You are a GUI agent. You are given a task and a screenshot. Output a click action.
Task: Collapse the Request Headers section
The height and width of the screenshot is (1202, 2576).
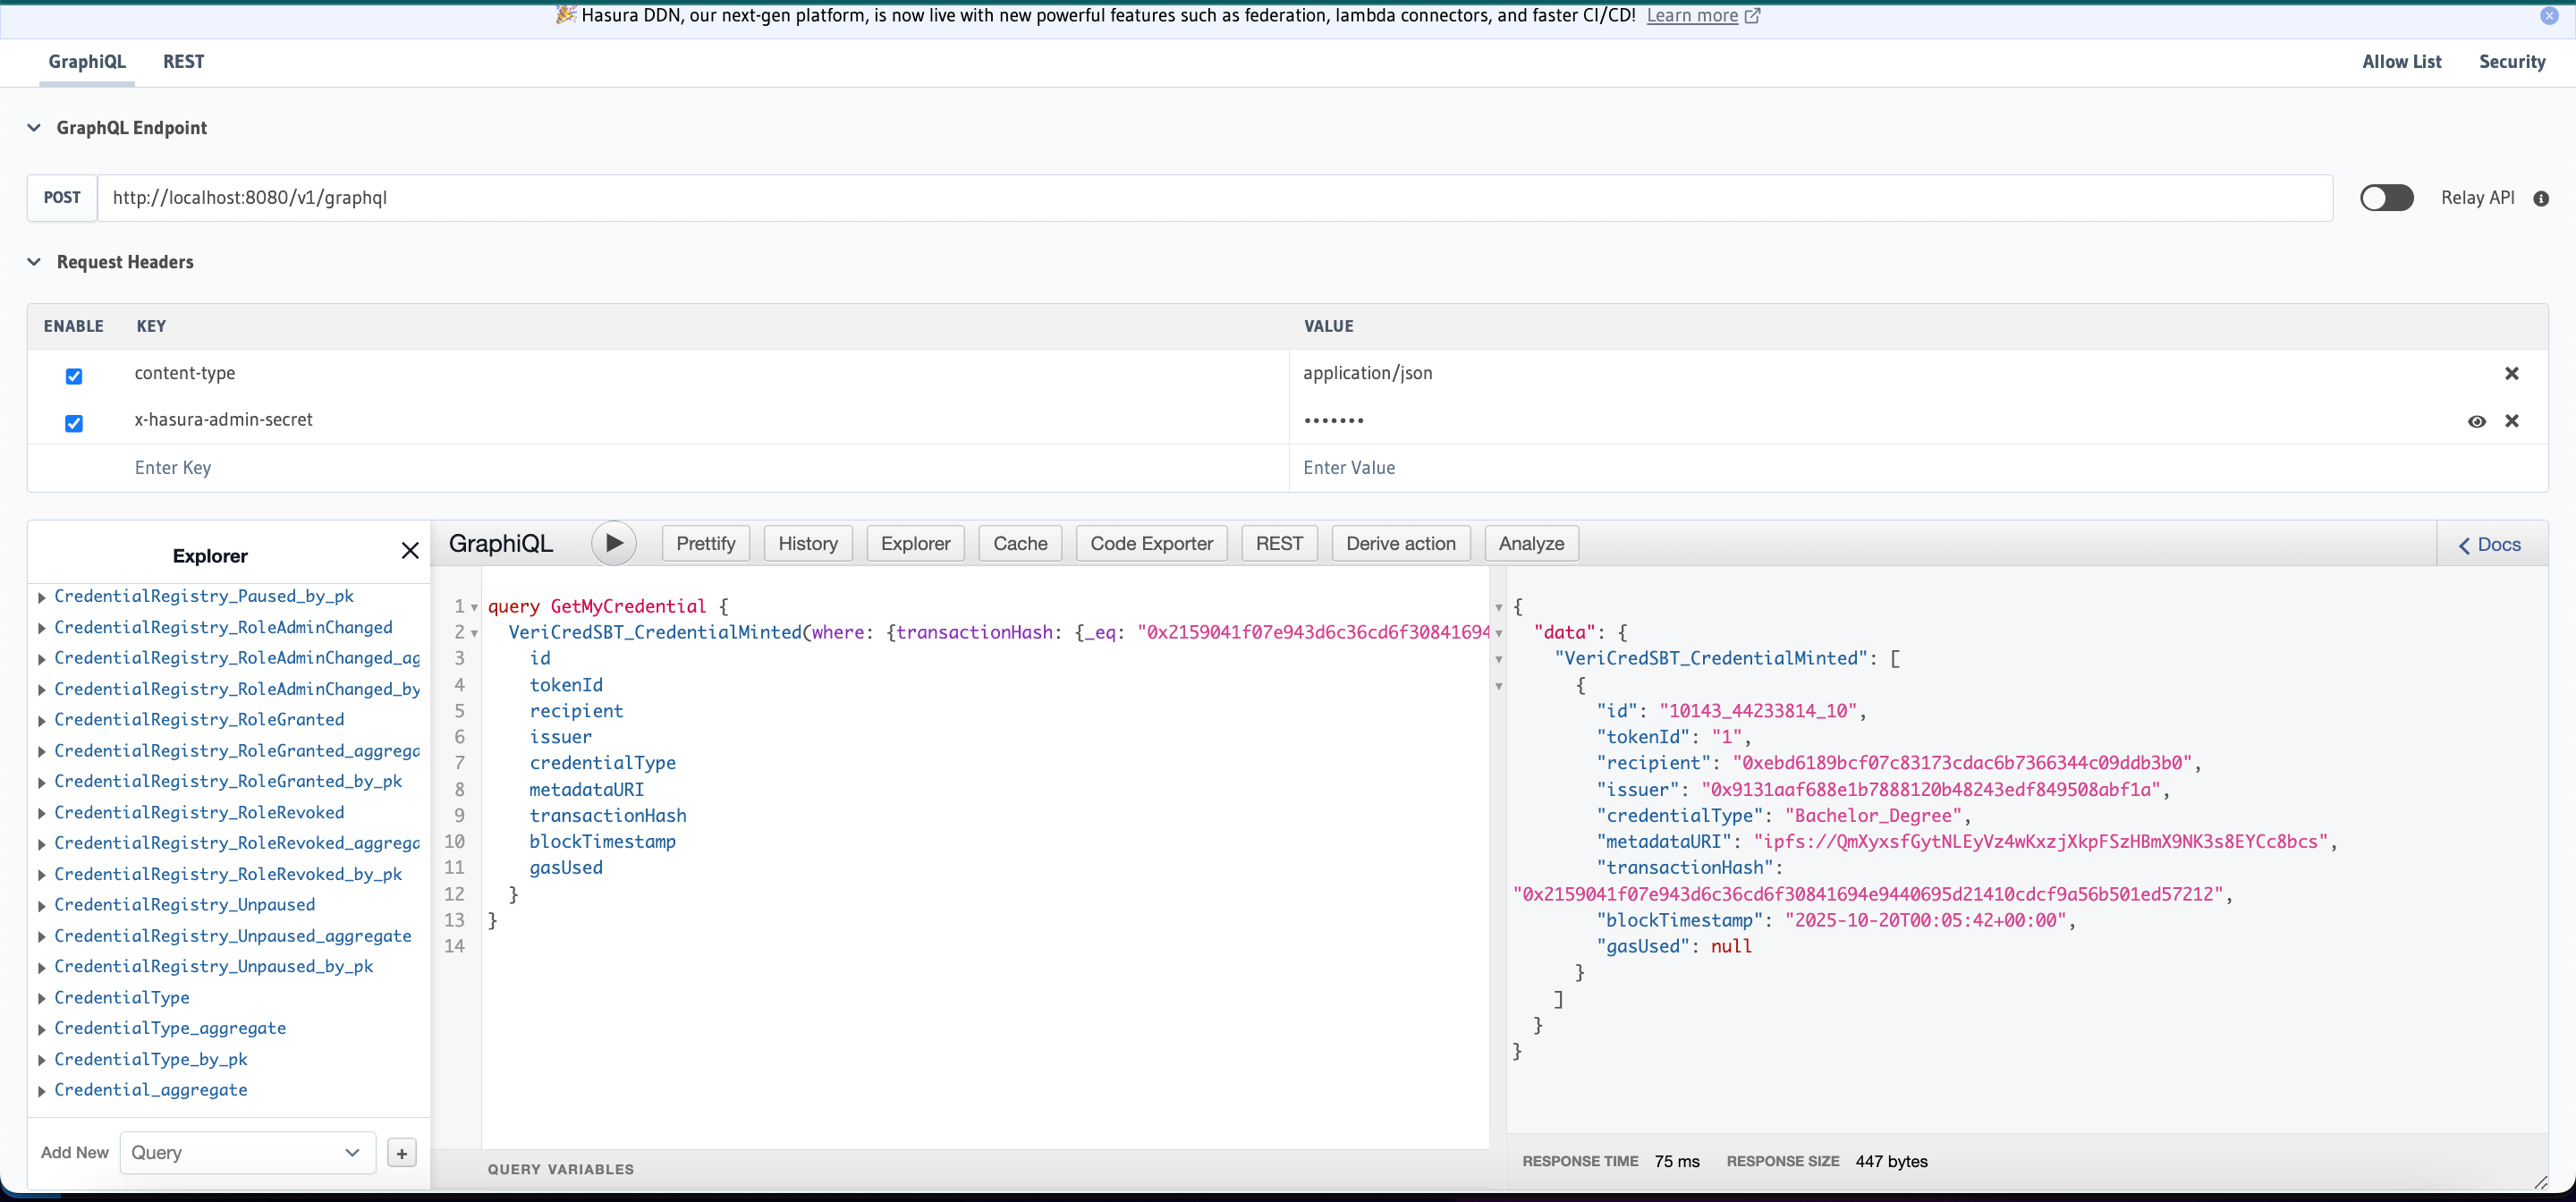tap(34, 262)
